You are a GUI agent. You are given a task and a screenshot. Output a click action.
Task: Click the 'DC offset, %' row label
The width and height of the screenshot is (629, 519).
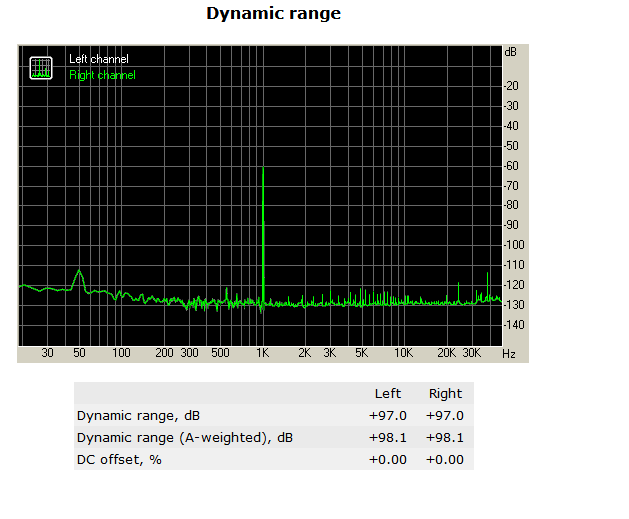[x=119, y=460]
